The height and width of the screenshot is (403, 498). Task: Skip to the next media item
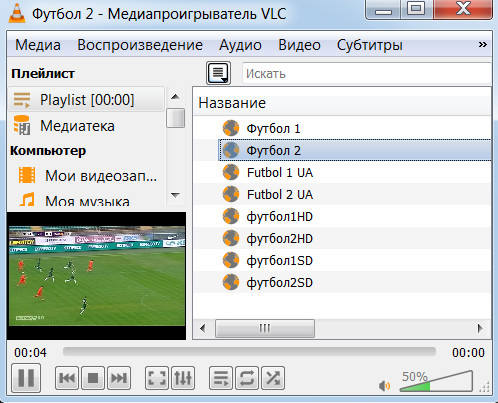tap(119, 378)
